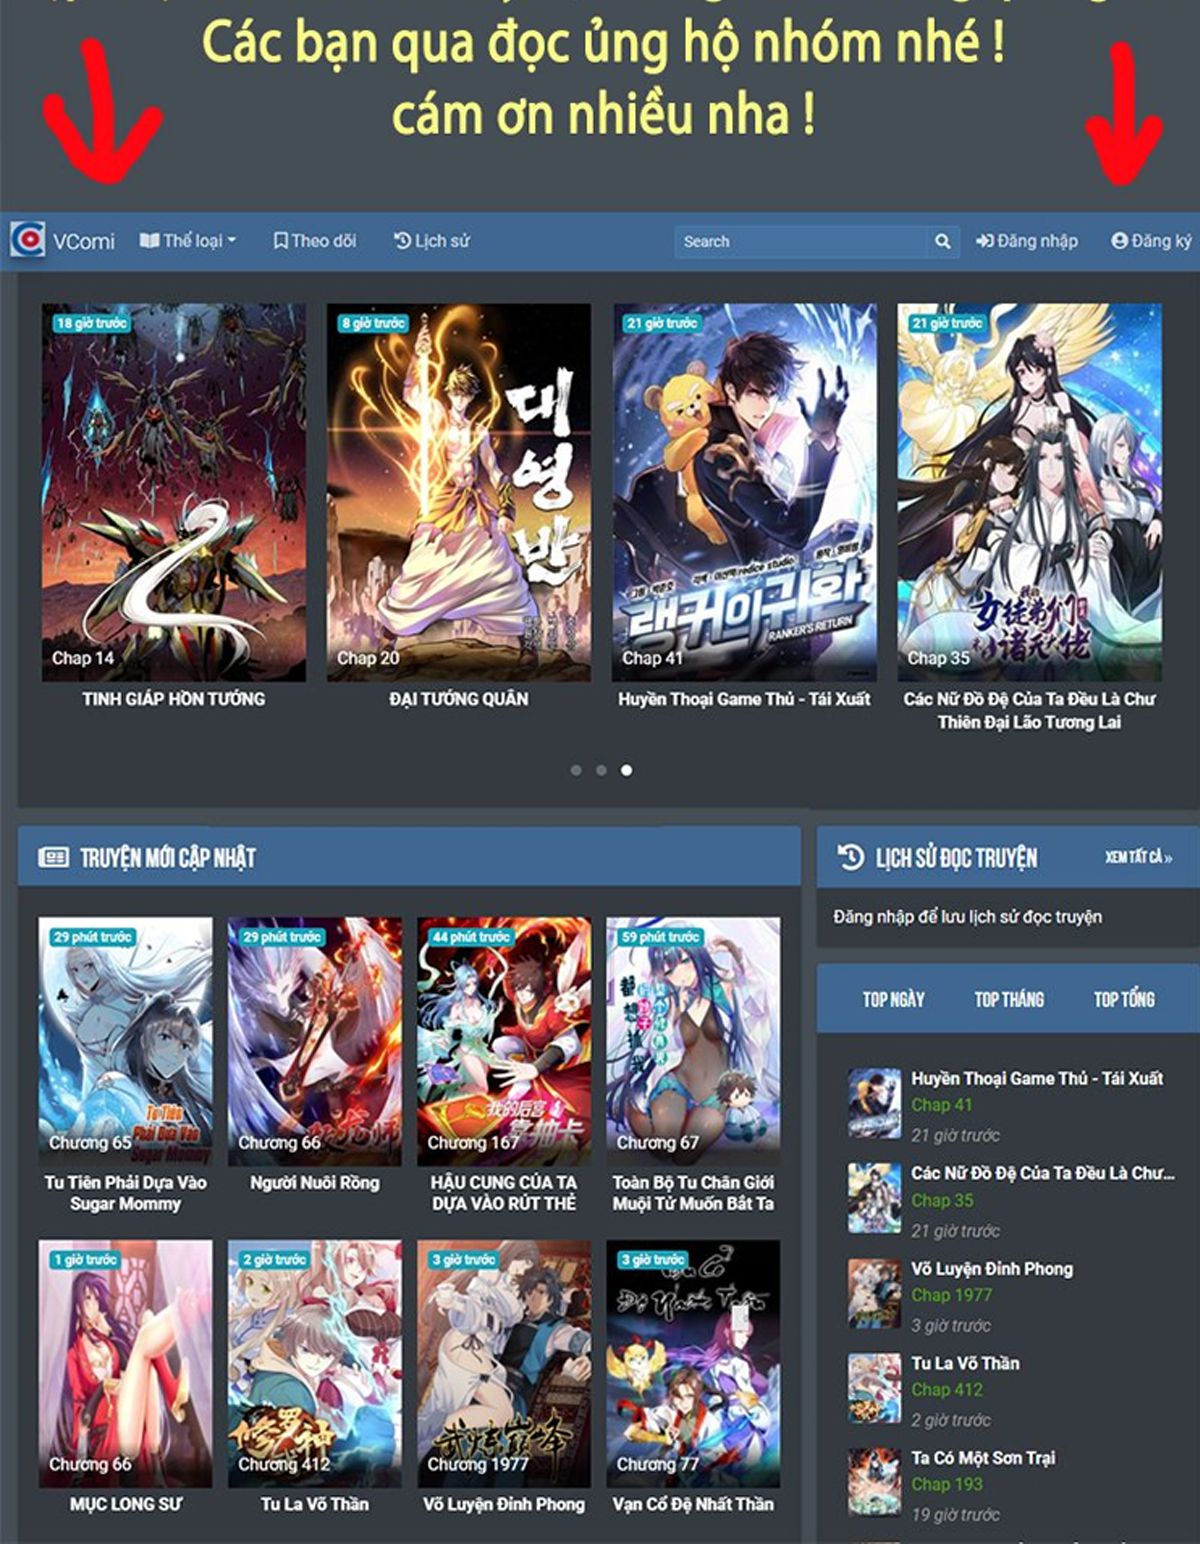Click in the Search input field
Image resolution: width=1200 pixels, height=1544 pixels.
[x=800, y=241]
